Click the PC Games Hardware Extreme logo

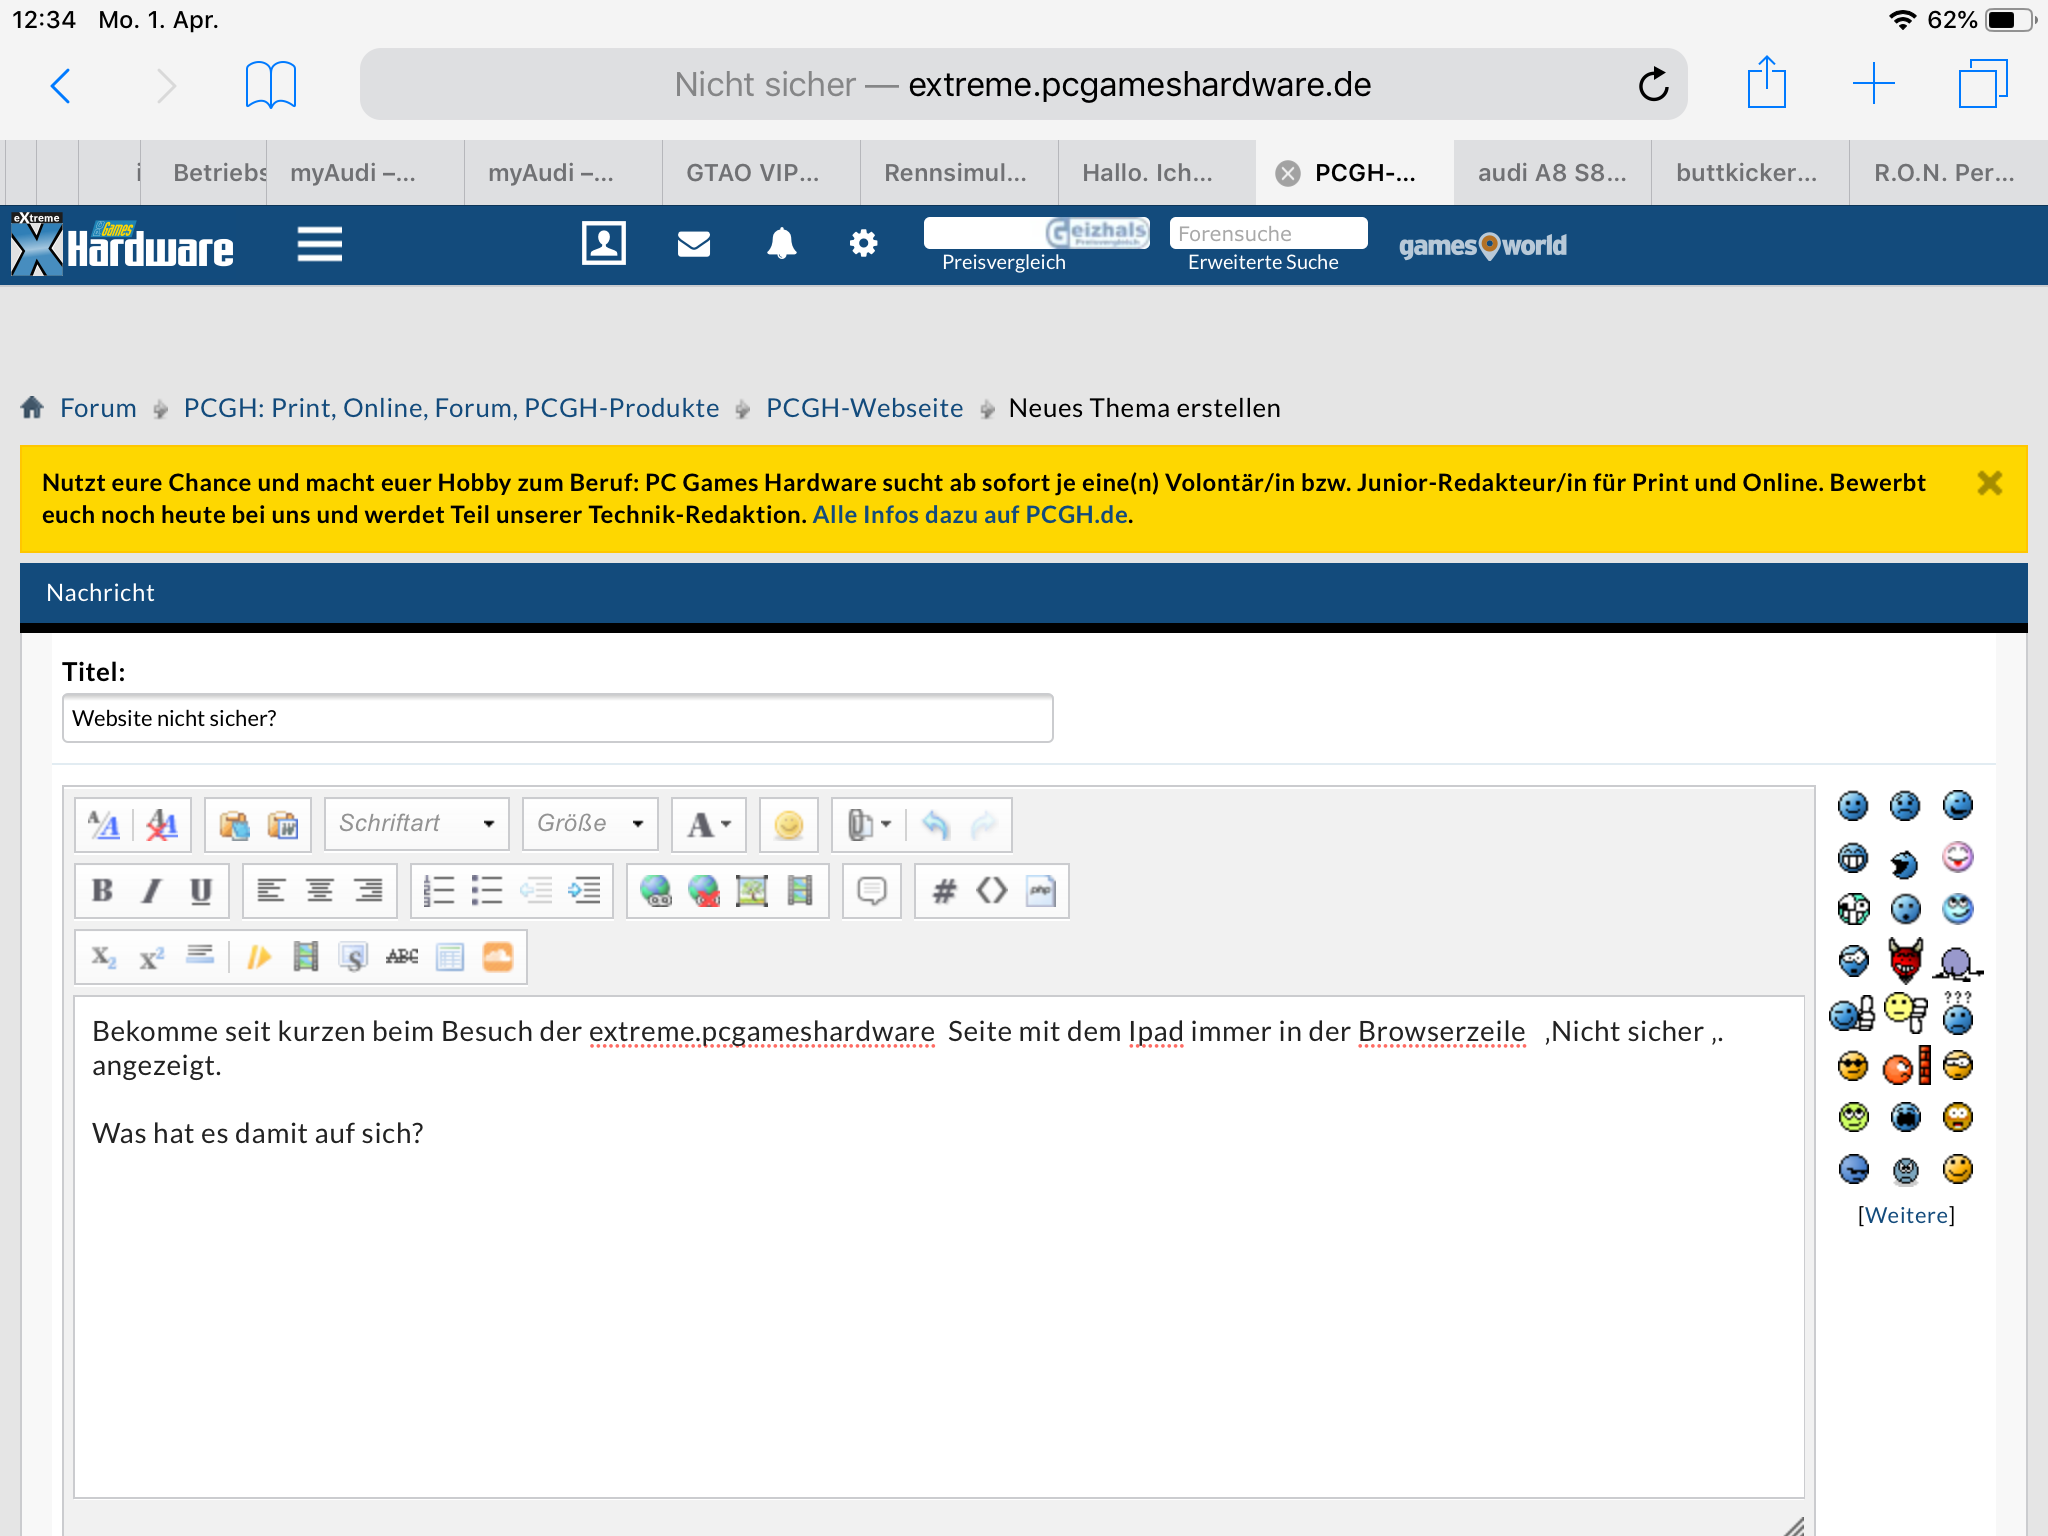point(122,245)
